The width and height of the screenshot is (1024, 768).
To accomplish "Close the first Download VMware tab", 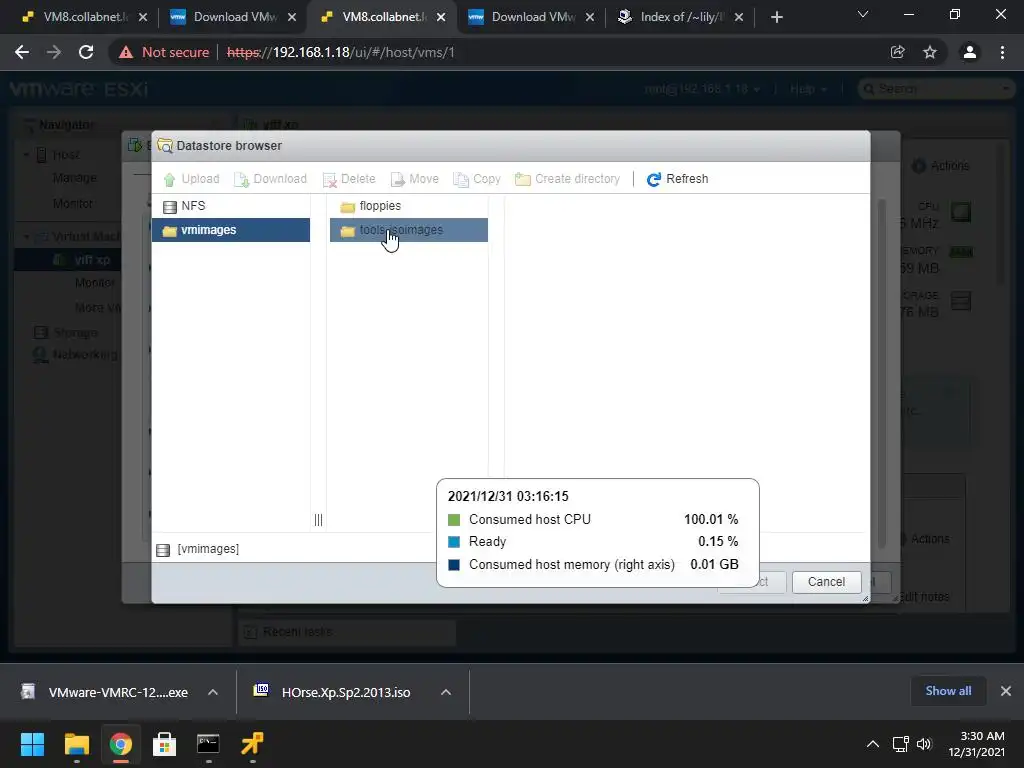I will click(x=292, y=17).
